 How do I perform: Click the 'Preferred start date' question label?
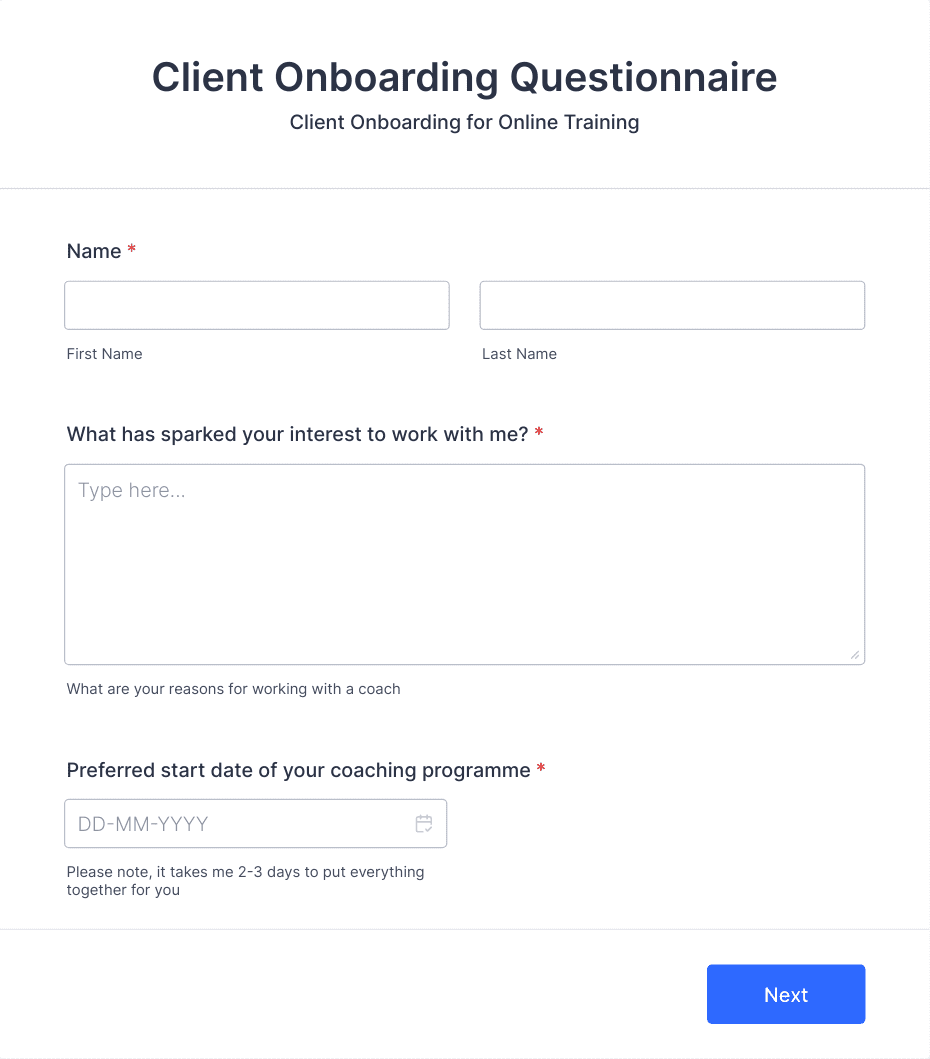click(x=297, y=770)
